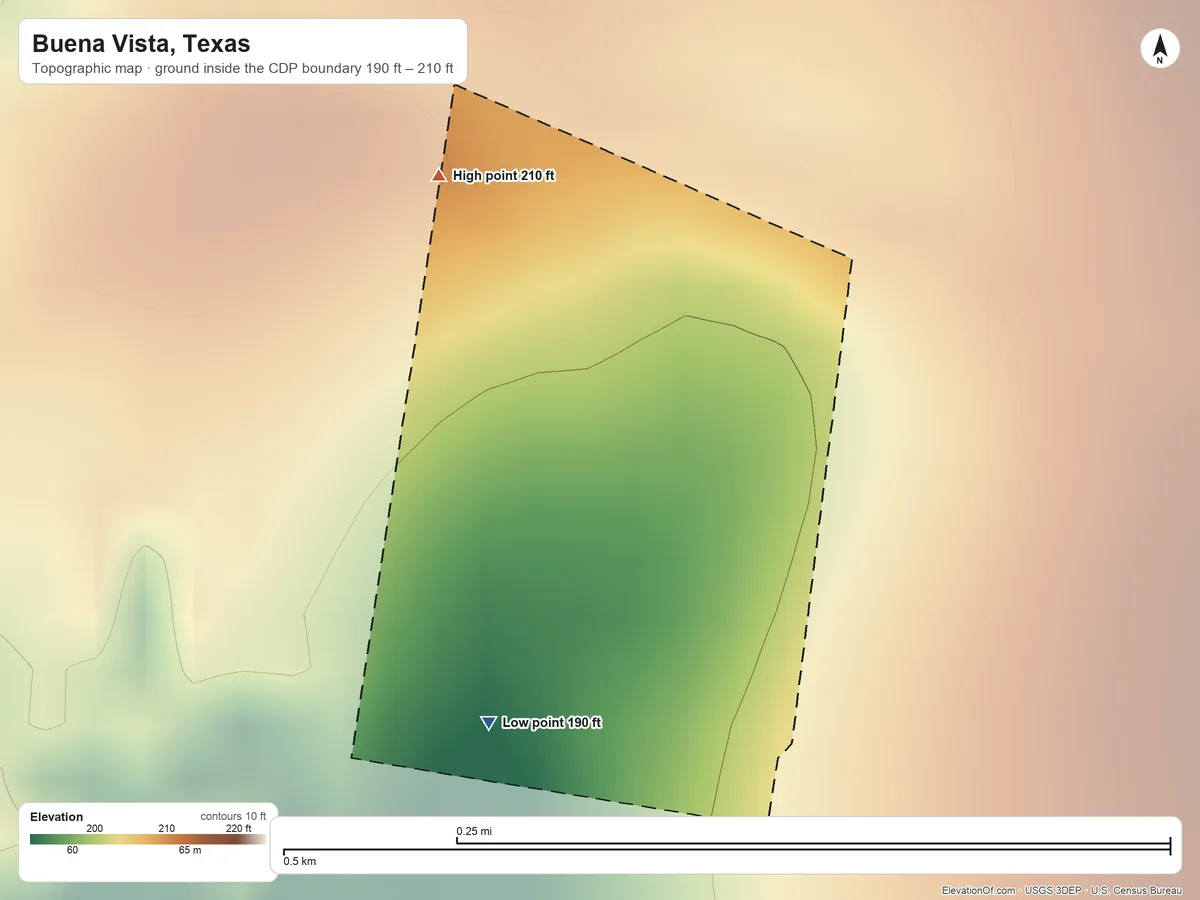
Task: Click the '0.25 mi' scale bar label
Action: [x=473, y=831]
